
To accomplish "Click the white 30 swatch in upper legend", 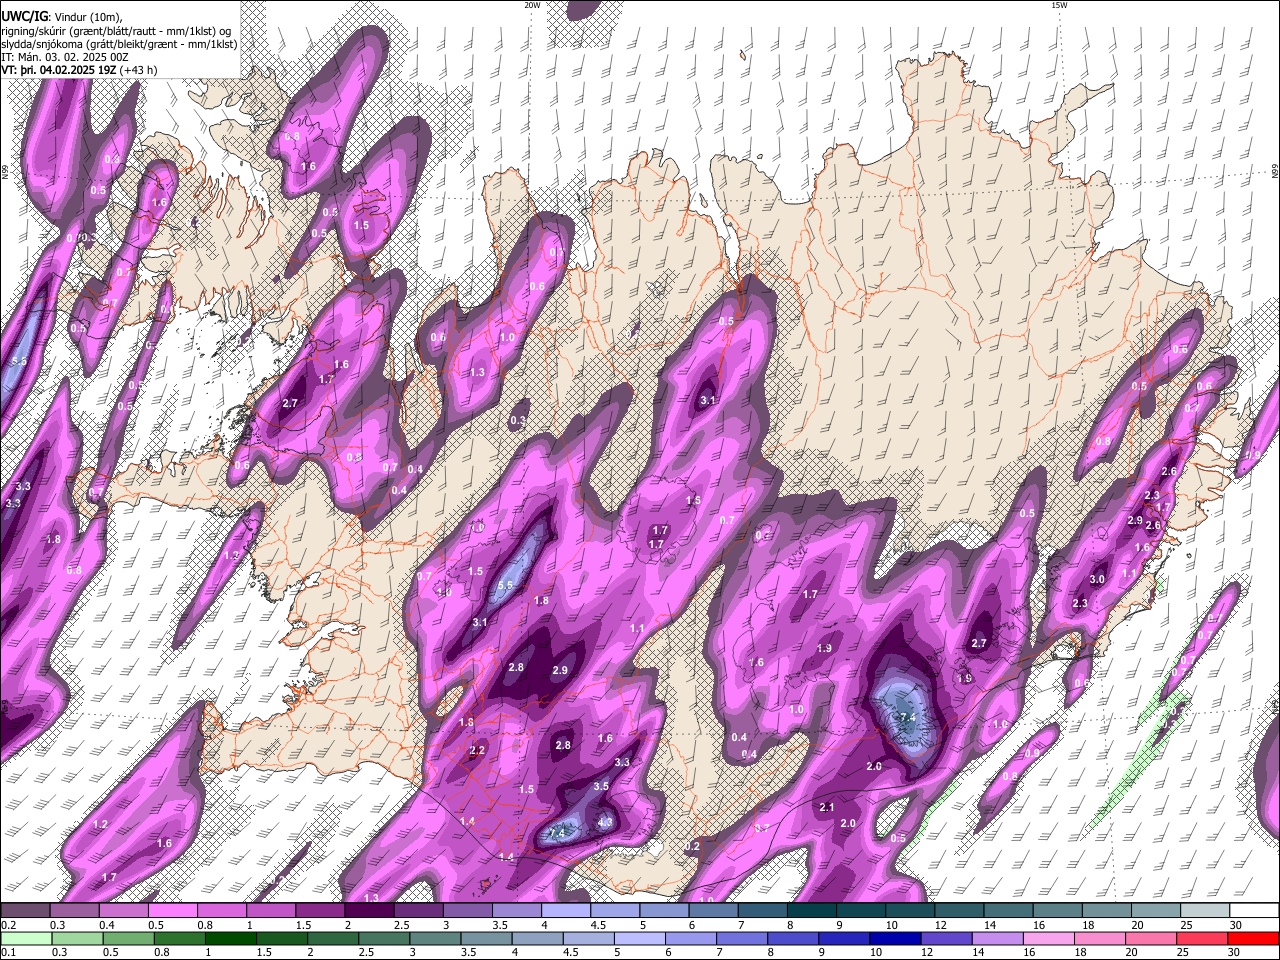I will pos(1254,910).
